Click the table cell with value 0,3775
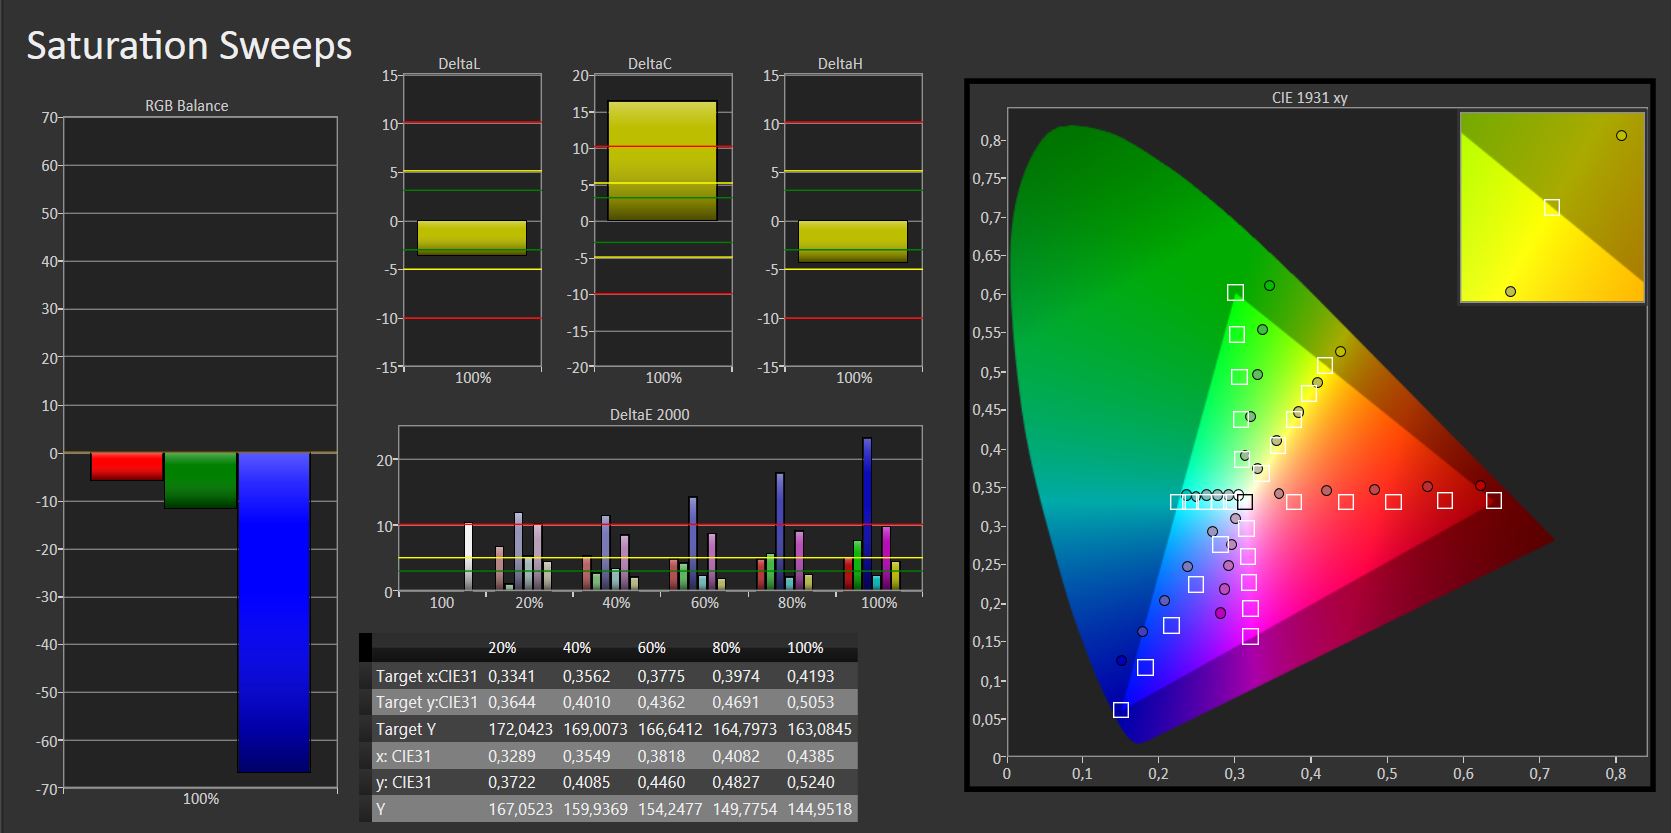The height and width of the screenshot is (833, 1671). point(661,676)
